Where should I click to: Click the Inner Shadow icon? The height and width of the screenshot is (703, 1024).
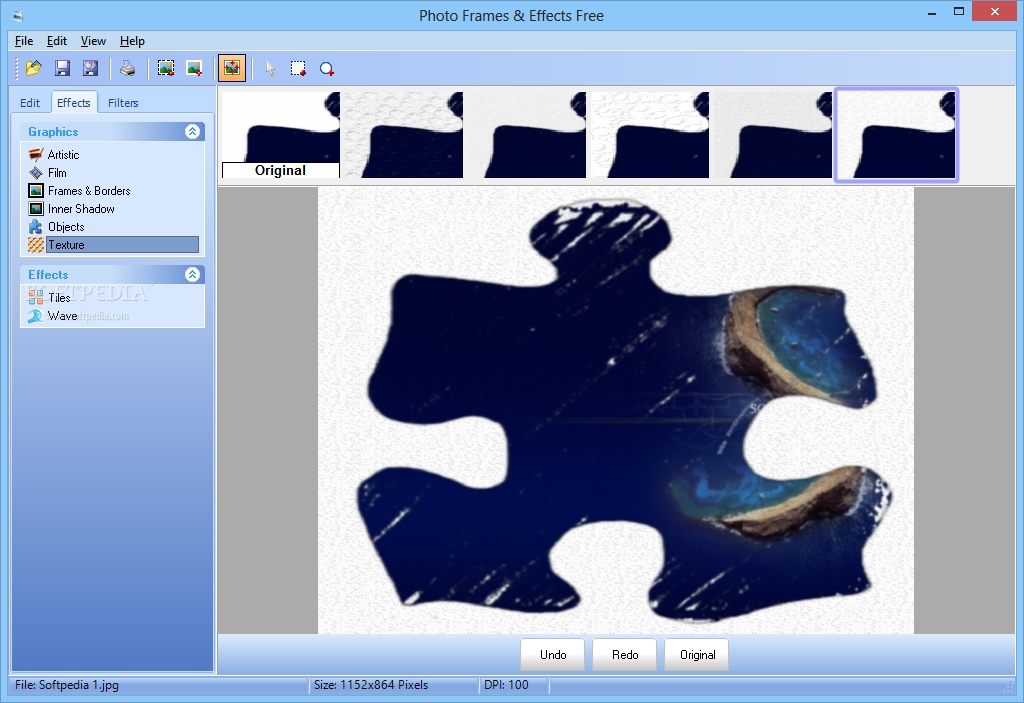36,209
